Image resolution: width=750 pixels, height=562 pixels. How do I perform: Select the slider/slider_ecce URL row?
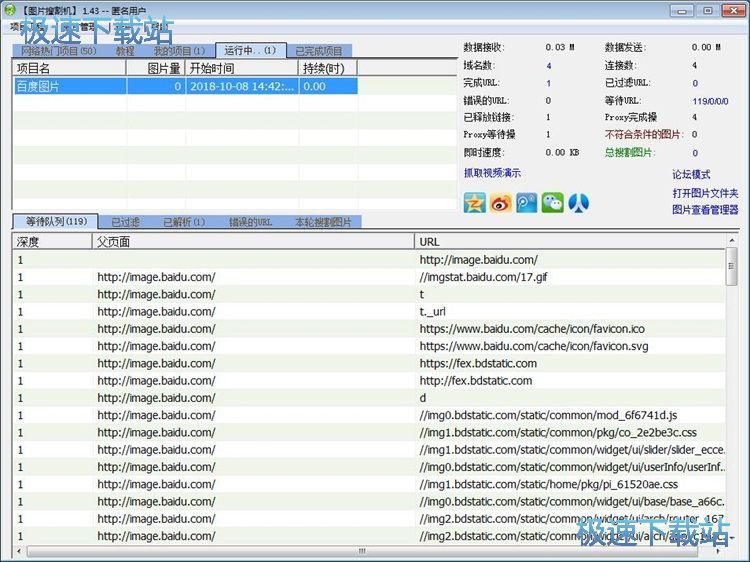[369, 450]
